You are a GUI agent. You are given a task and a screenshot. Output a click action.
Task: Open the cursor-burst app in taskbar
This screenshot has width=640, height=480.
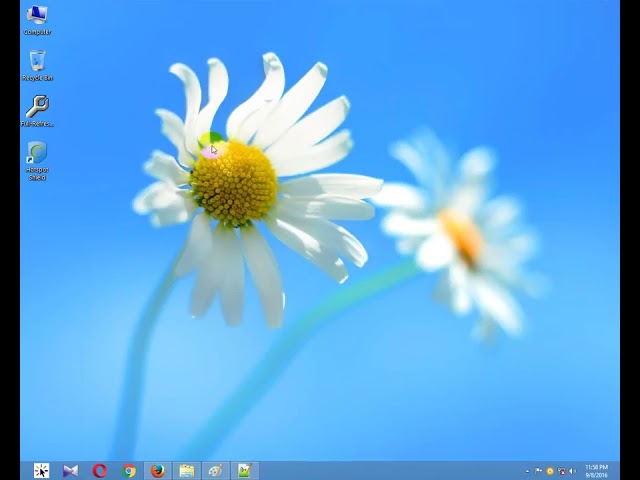pos(41,471)
